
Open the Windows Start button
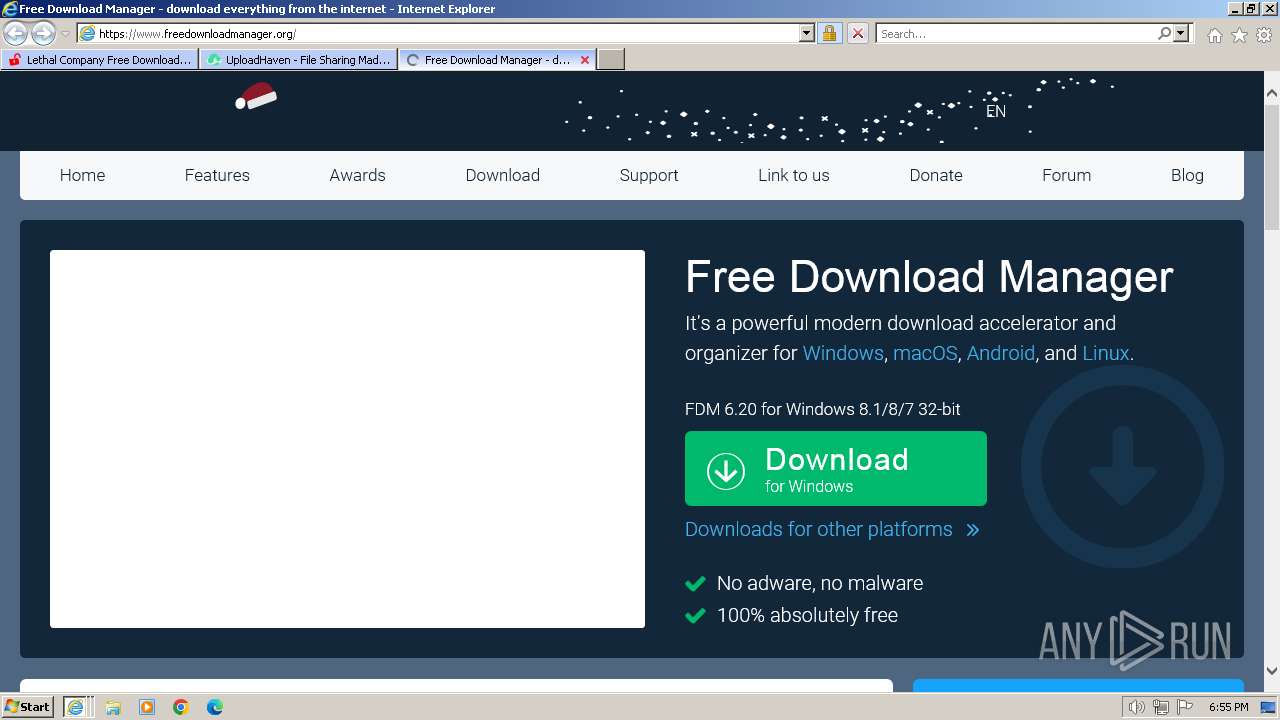click(x=27, y=706)
